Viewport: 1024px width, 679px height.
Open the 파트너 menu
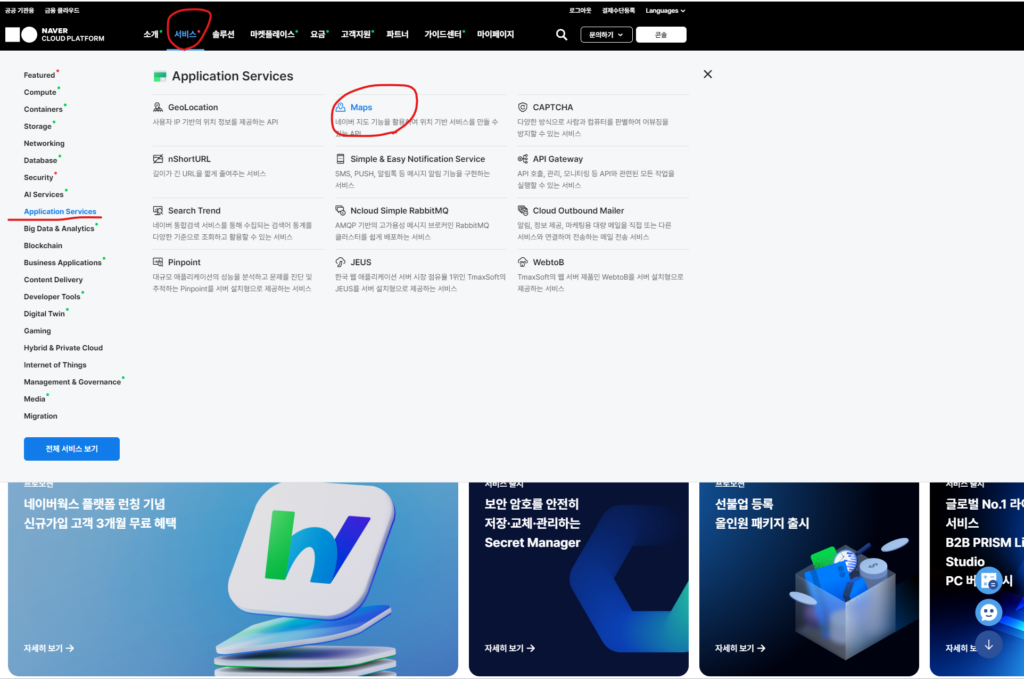[397, 35]
